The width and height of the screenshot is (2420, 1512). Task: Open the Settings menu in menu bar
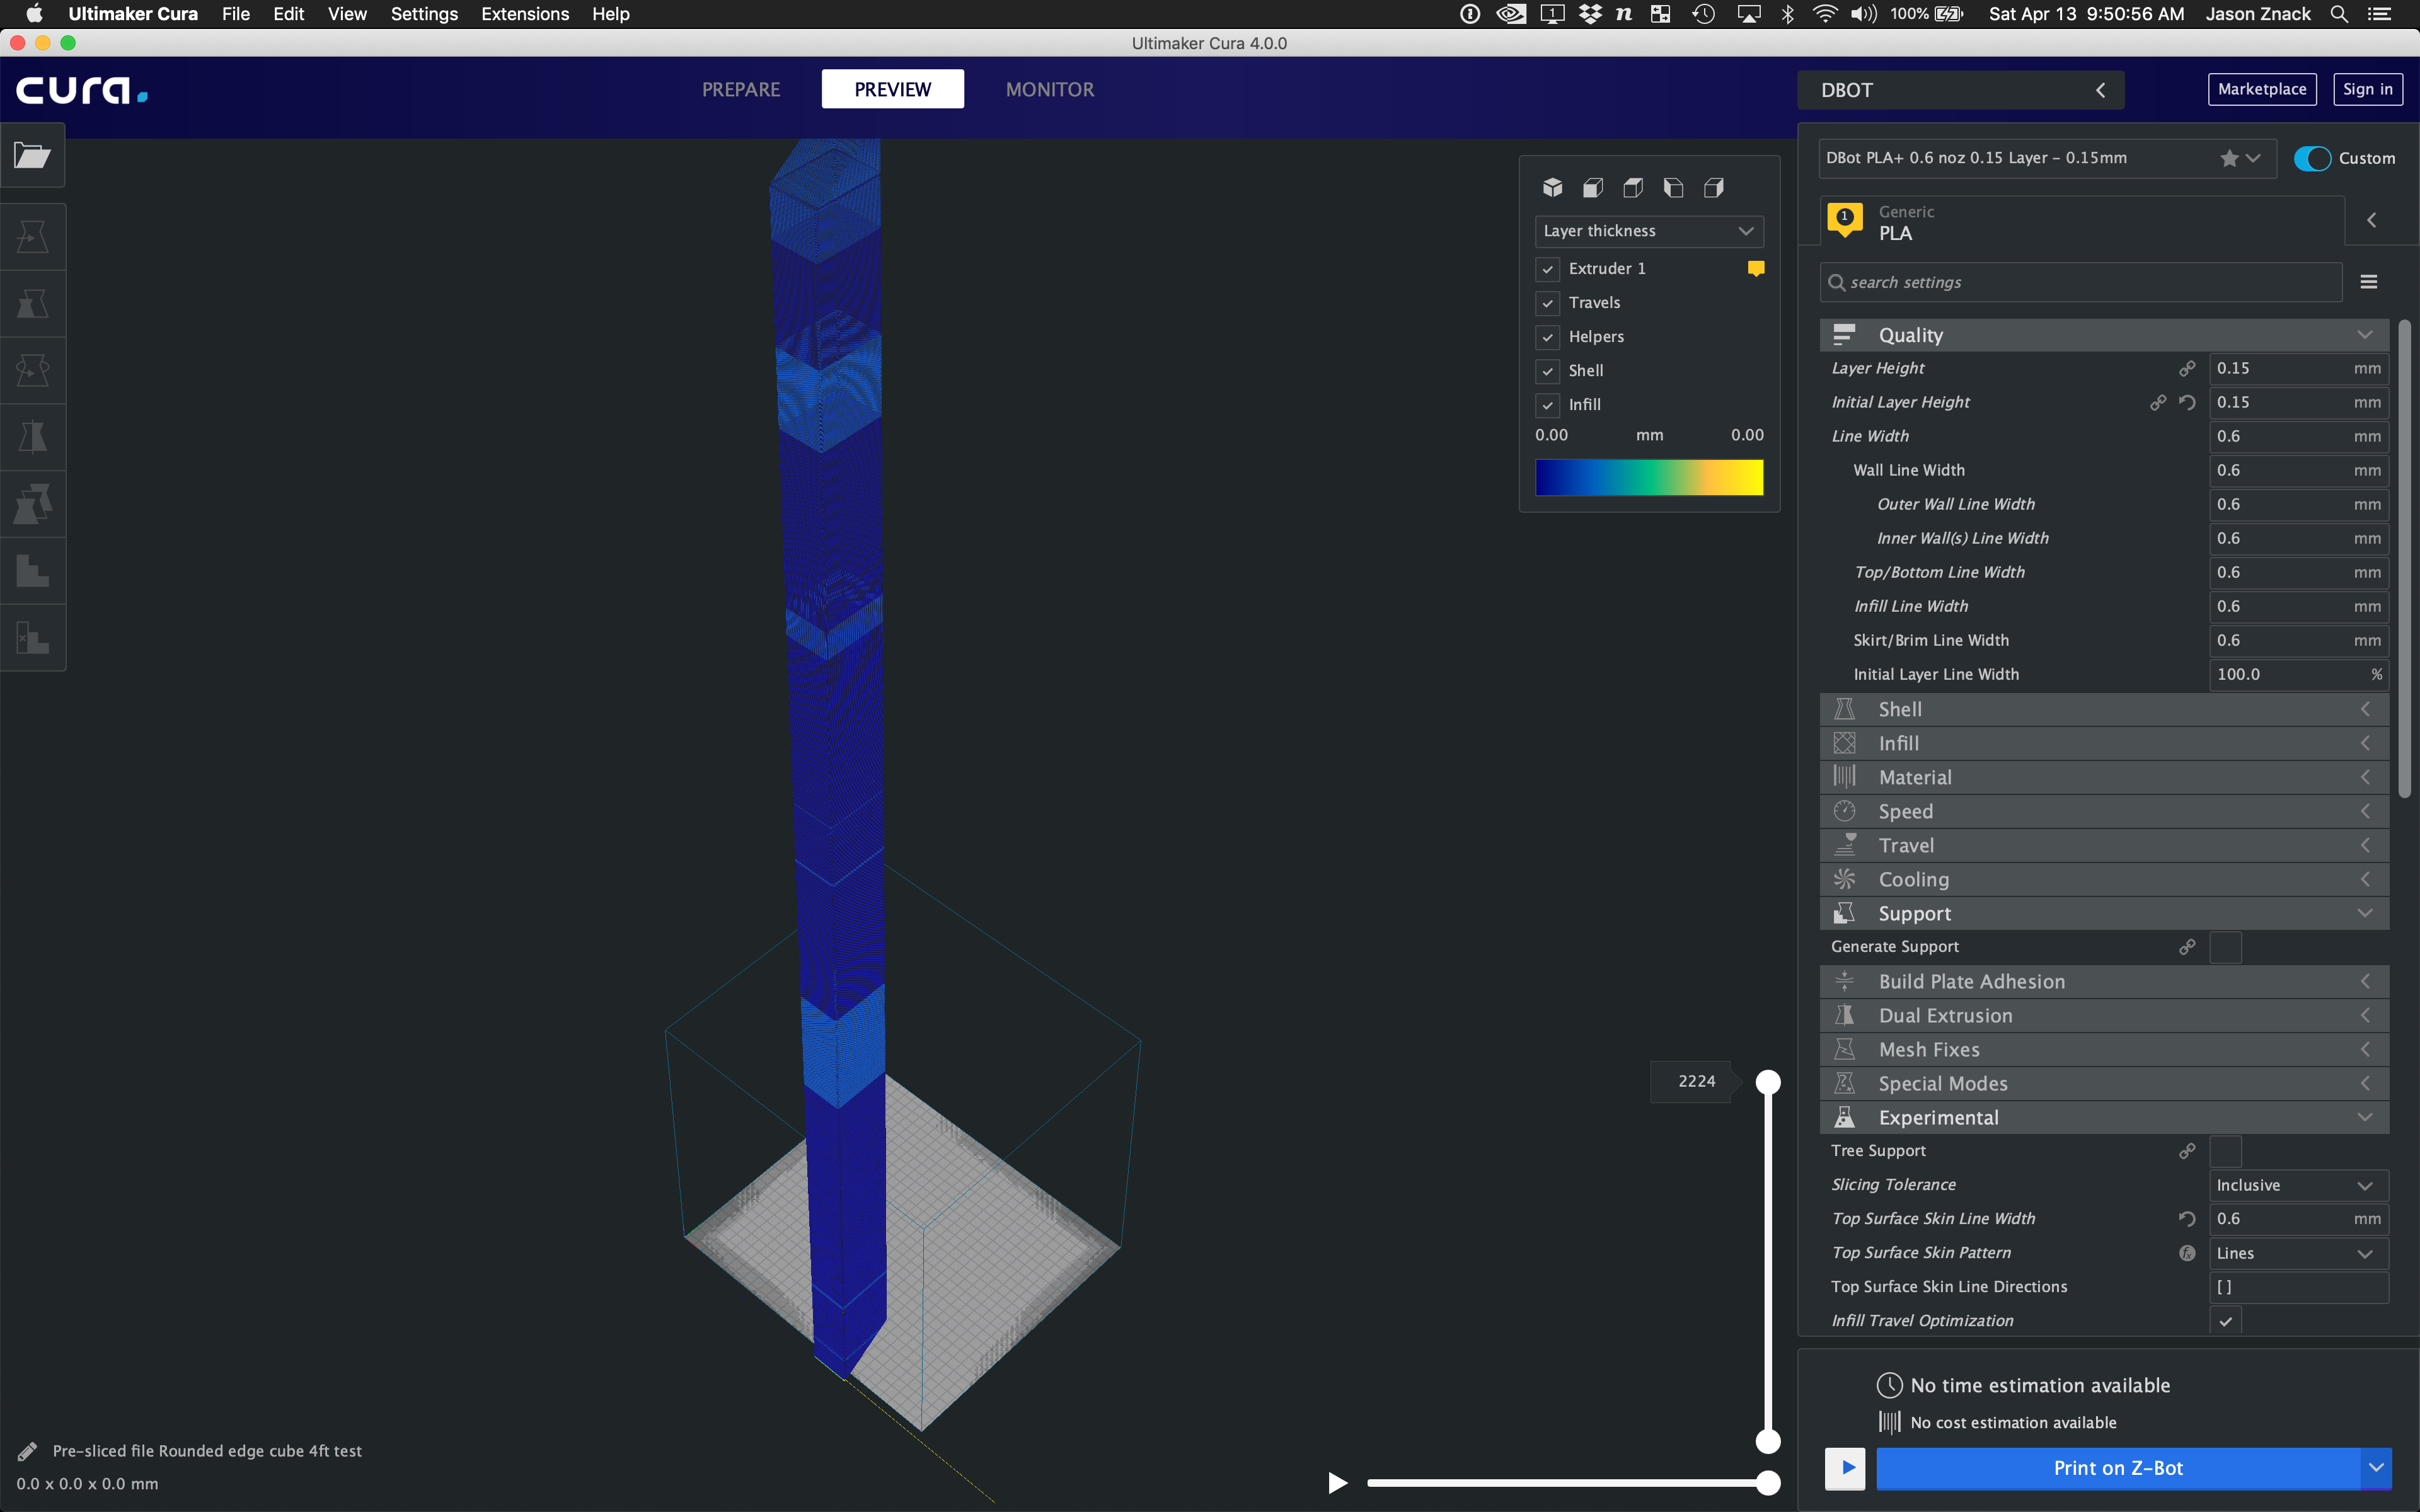[x=424, y=14]
